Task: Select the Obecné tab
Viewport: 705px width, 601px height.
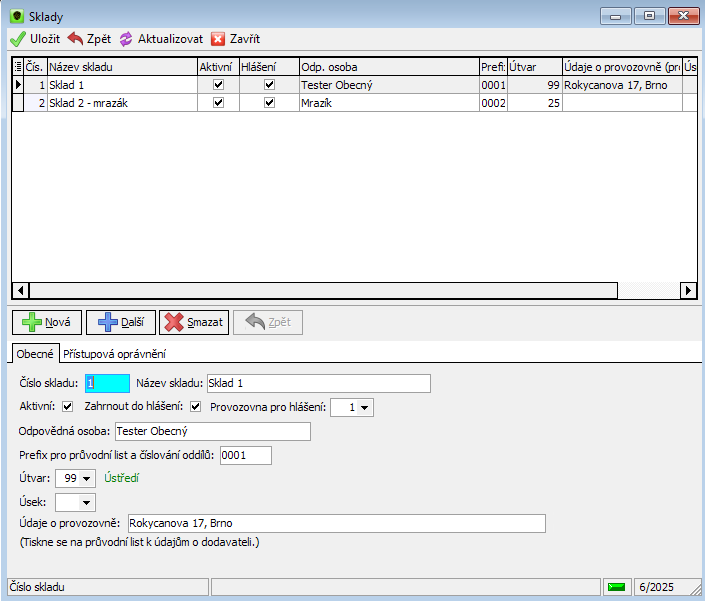Action: [35, 354]
